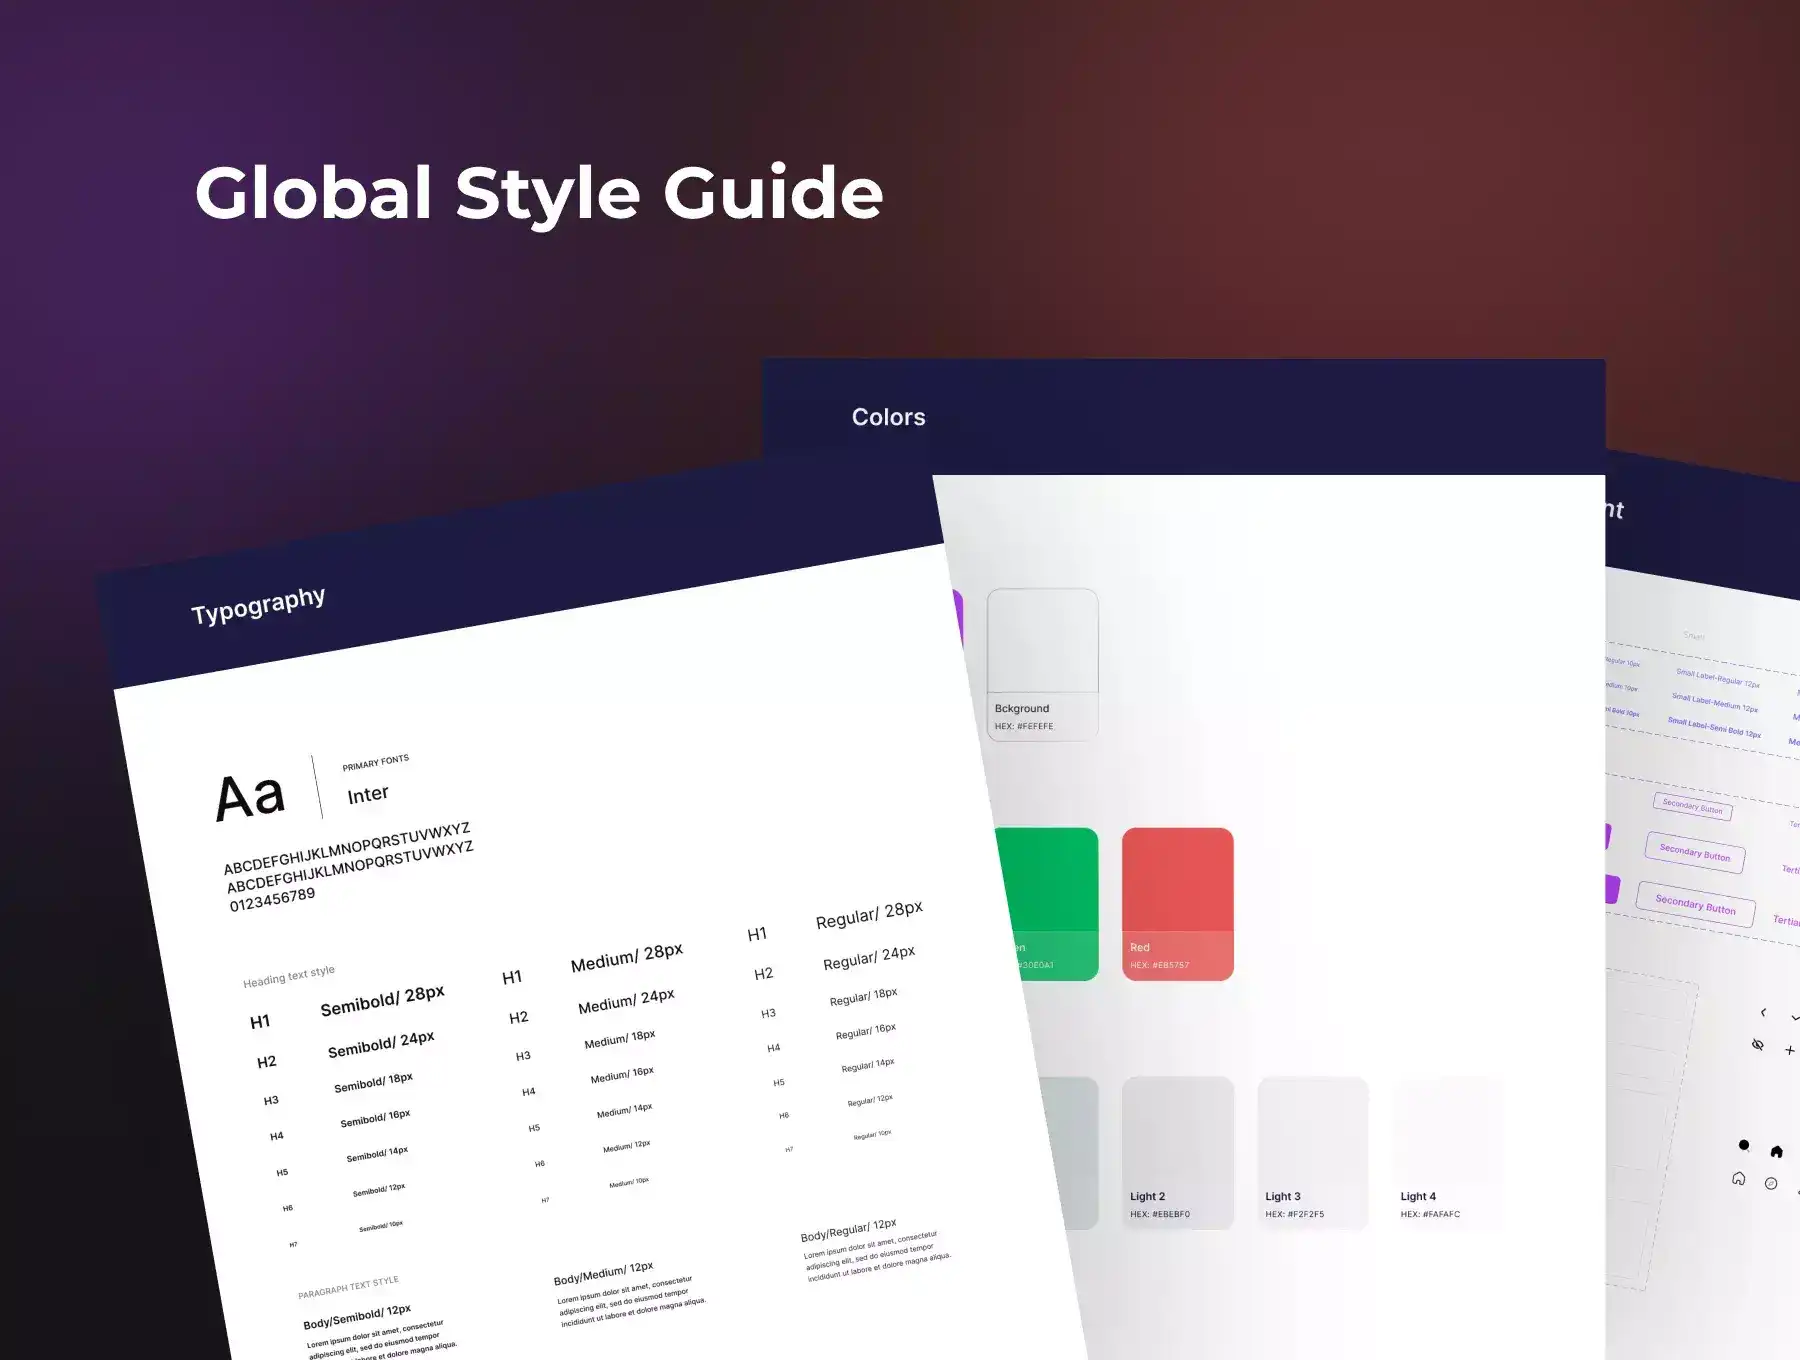Click the plus add icon
The height and width of the screenshot is (1360, 1800).
(x=1789, y=1050)
